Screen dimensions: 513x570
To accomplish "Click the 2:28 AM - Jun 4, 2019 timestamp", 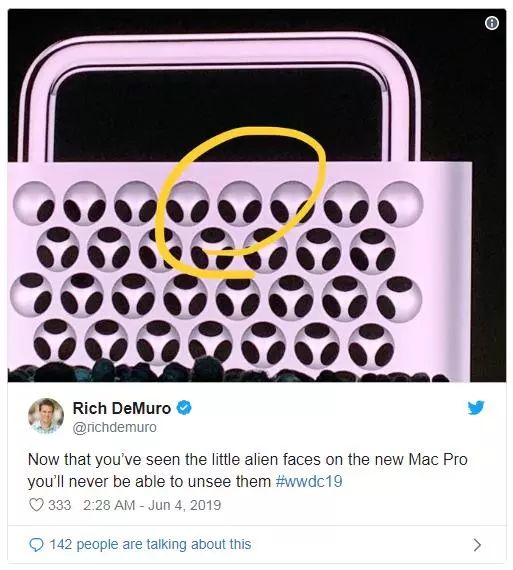I will (x=152, y=505).
